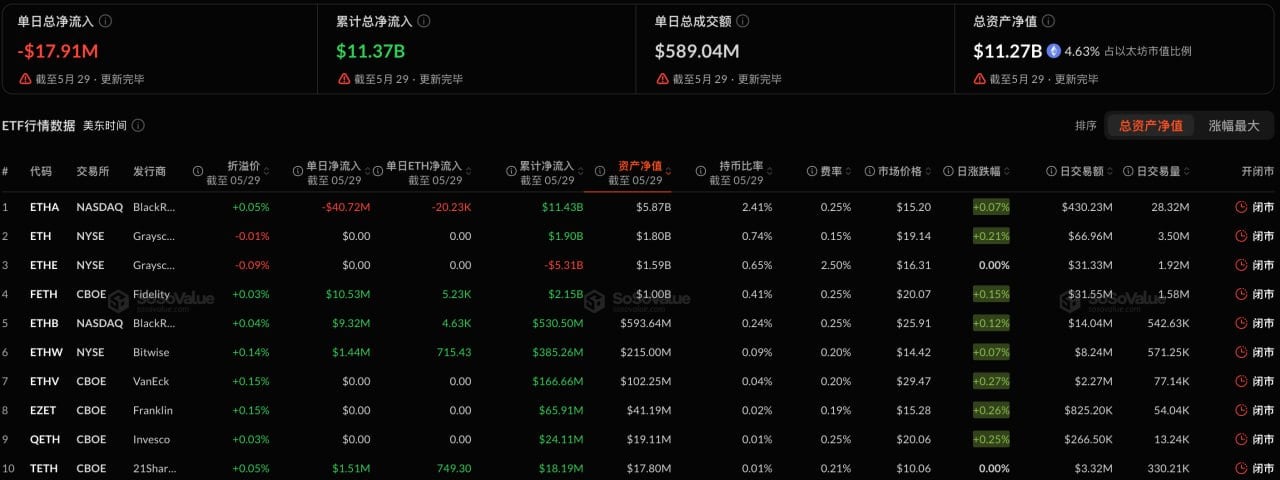Click the clock icon in TETH row
The height and width of the screenshot is (480, 1280).
point(1241,468)
